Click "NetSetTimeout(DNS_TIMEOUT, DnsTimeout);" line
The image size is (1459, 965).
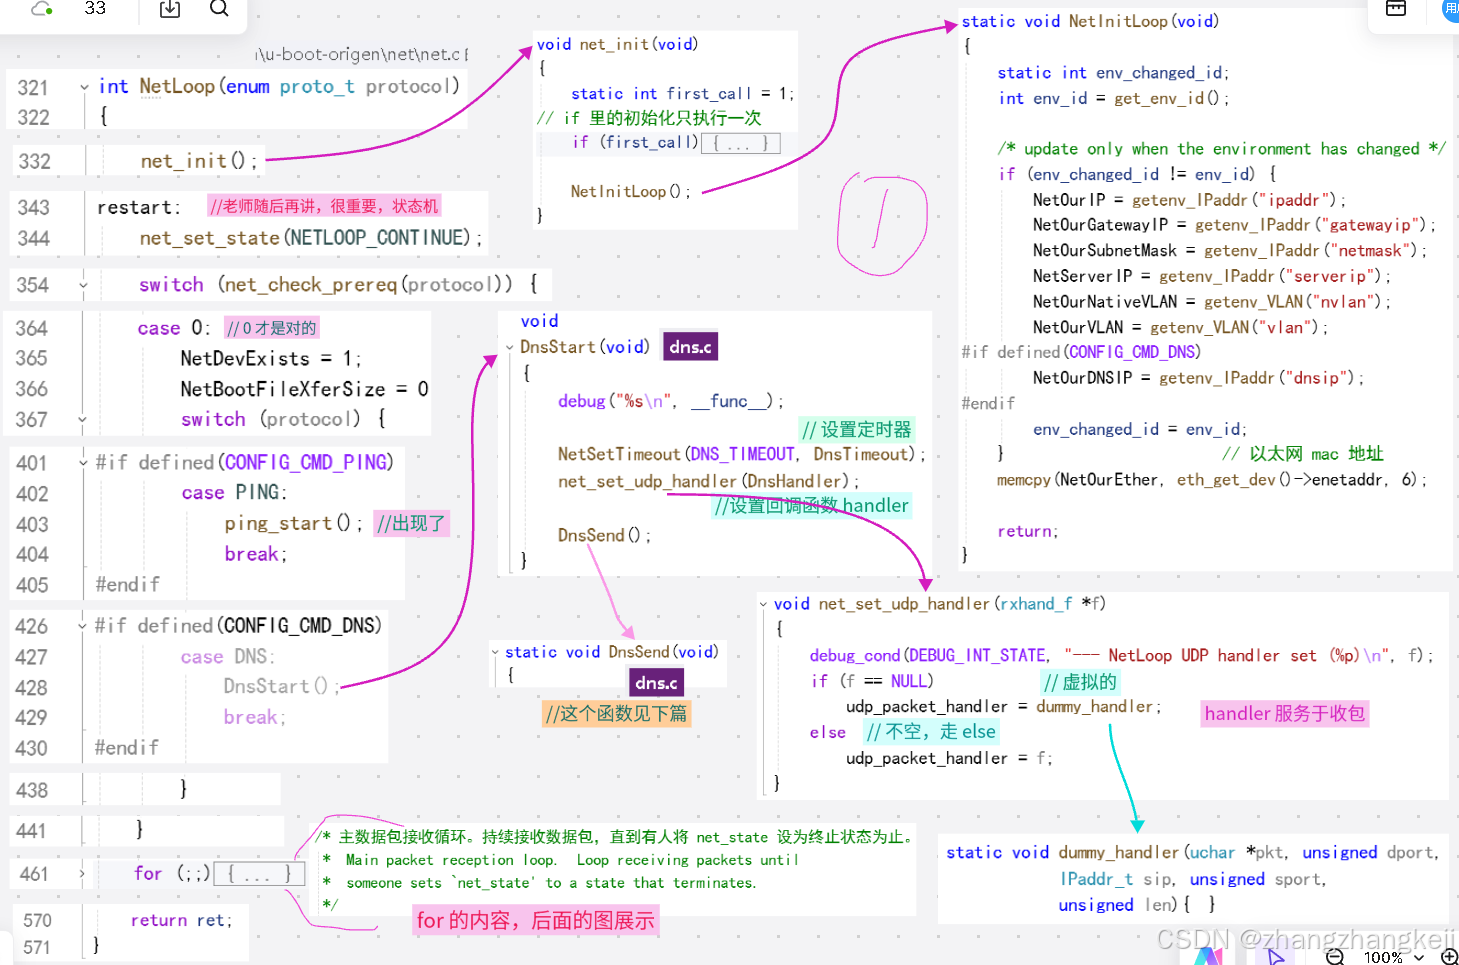741,454
